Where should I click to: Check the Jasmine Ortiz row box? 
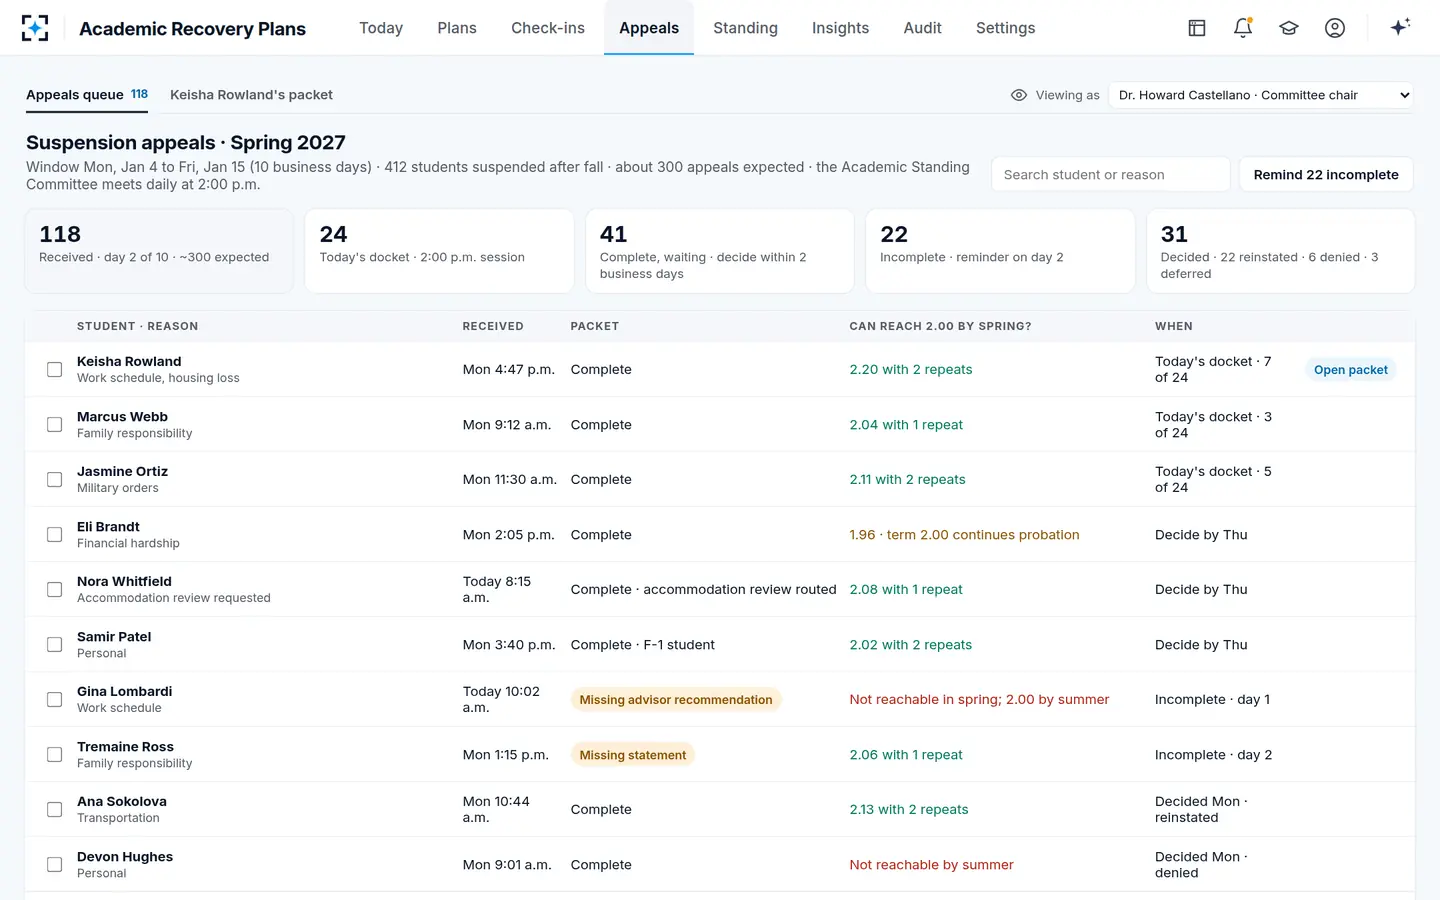tap(54, 480)
